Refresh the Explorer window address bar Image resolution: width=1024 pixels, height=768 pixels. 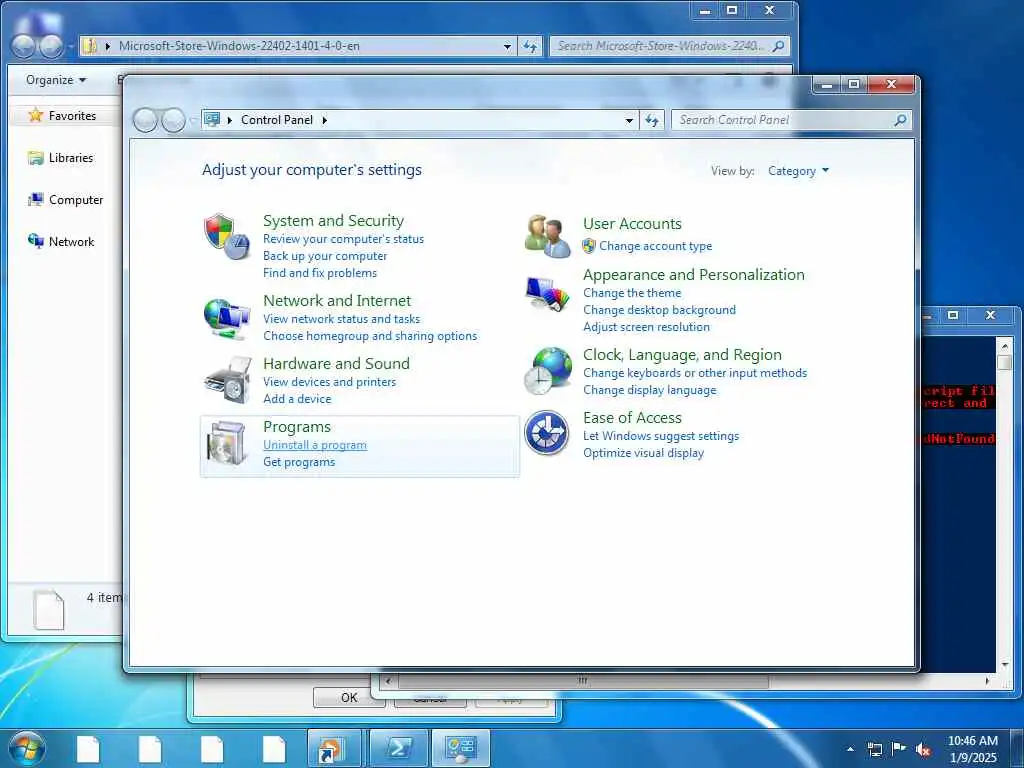(x=530, y=46)
